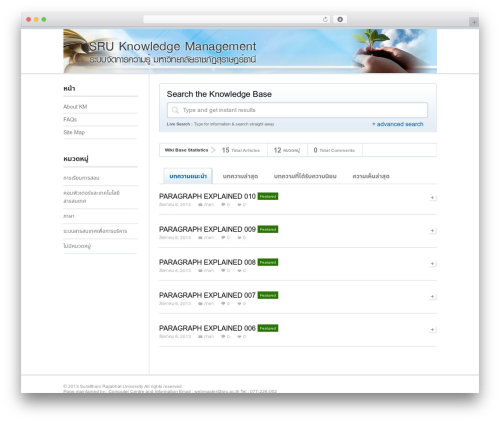Open article PARAGRAPH EXPLAINED 009
This screenshot has height=423, width=500.
coord(207,229)
